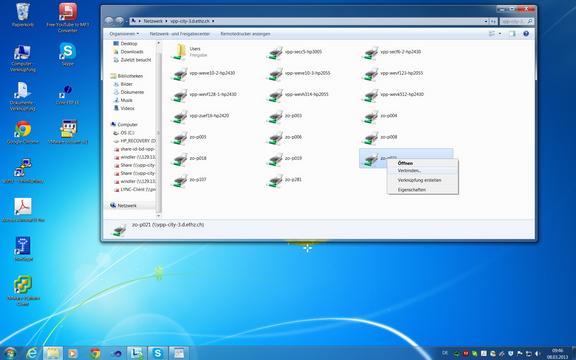Go forward with the Explorer forward arrow
The width and height of the screenshot is (576, 360).
[119, 21]
